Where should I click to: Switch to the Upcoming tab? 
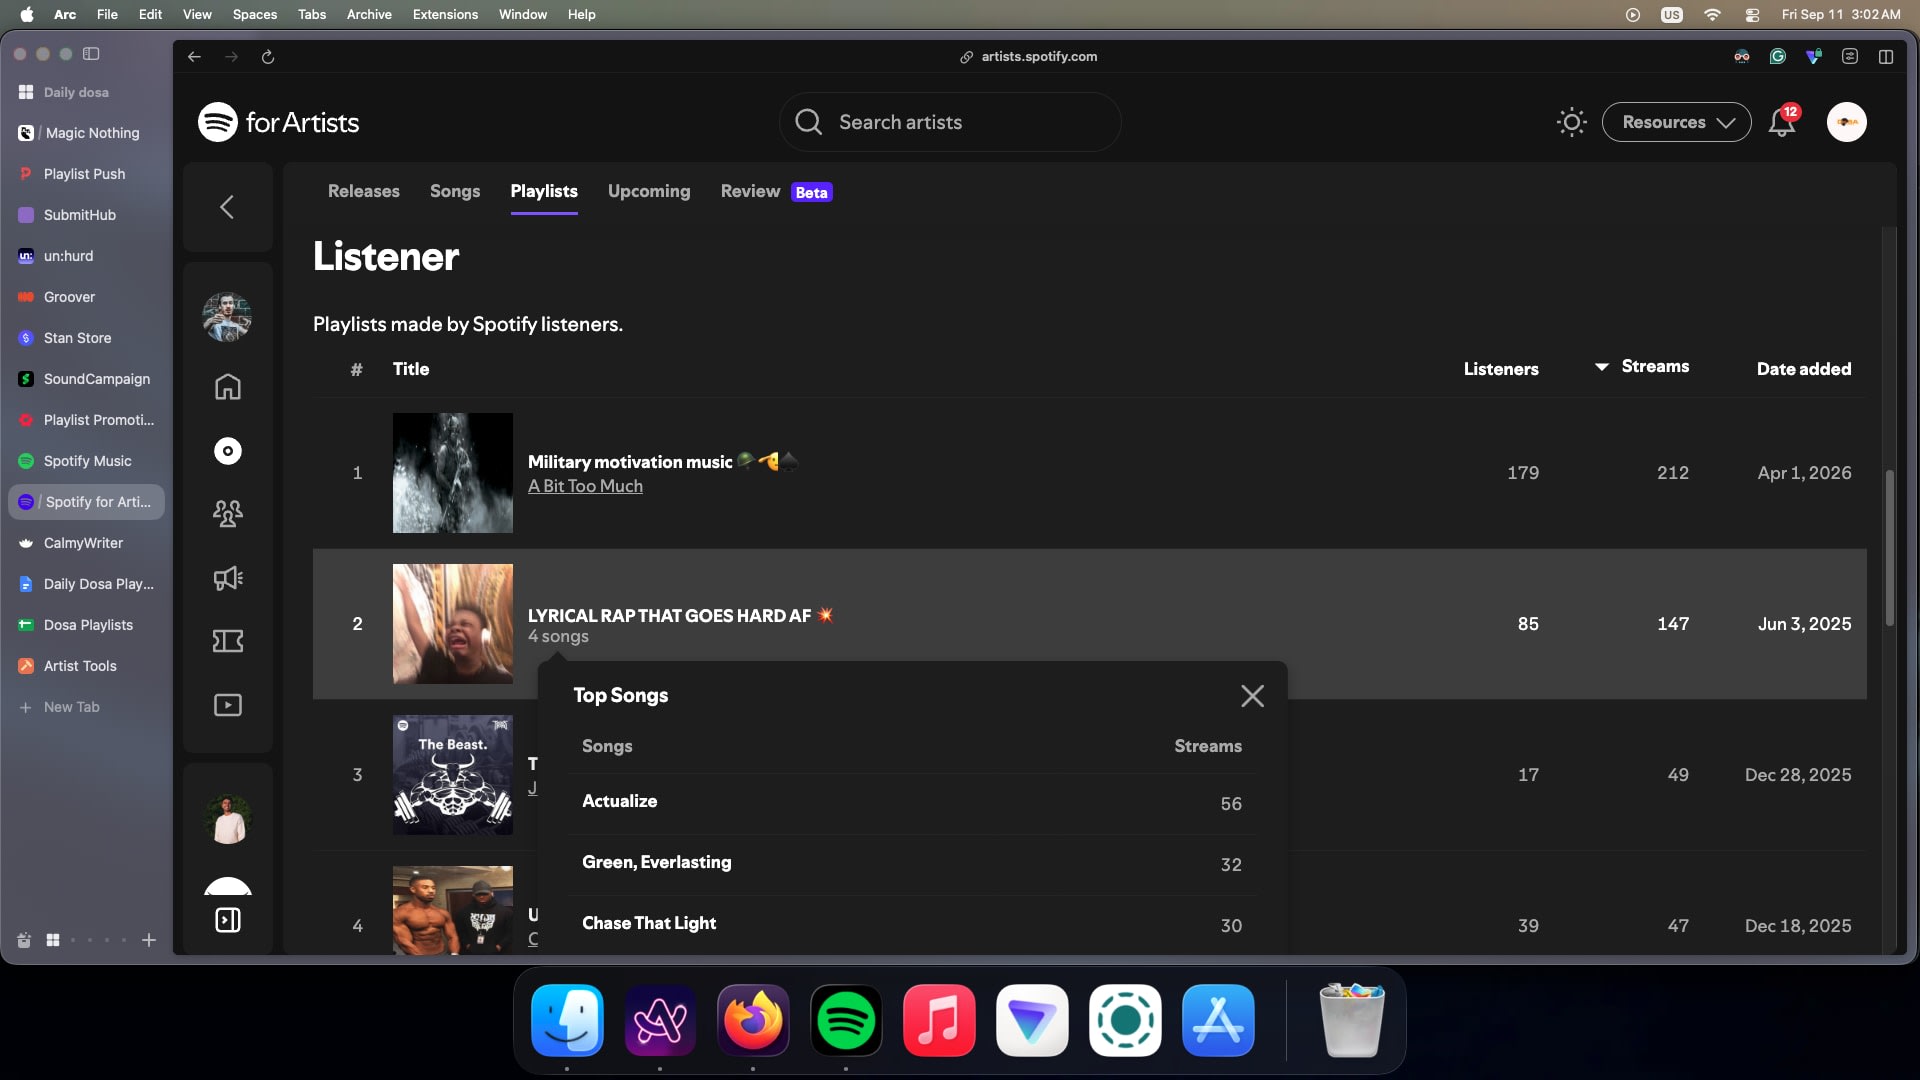649,191
